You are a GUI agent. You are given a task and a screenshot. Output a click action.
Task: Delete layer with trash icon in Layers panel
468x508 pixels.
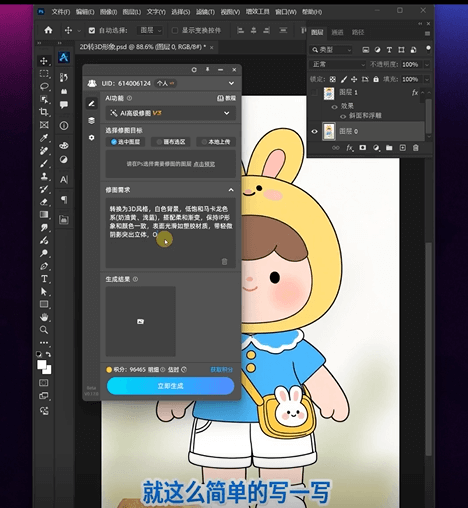(x=415, y=148)
